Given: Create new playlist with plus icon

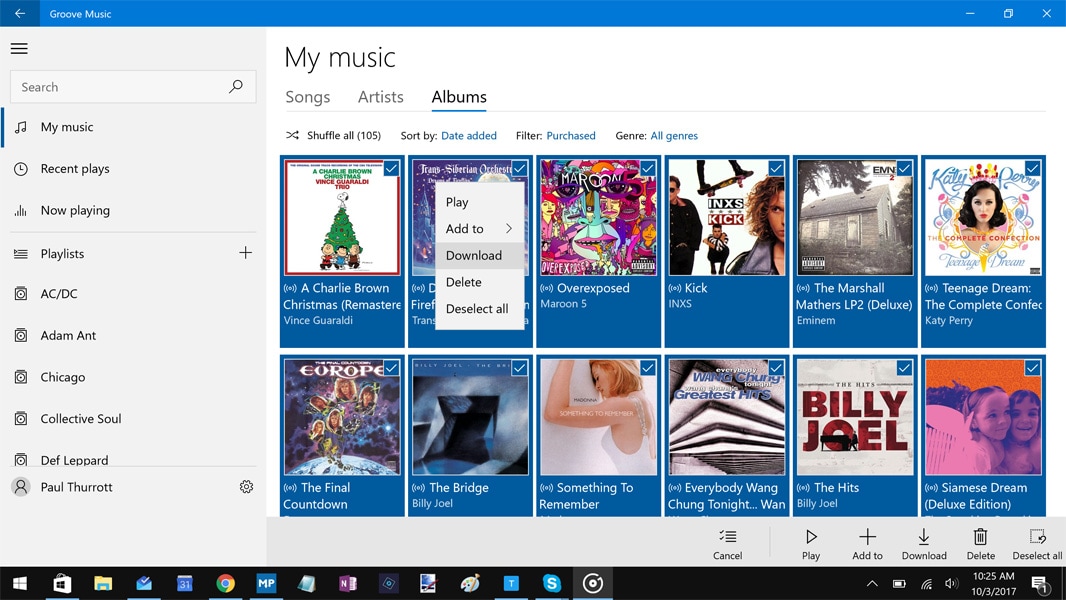Looking at the screenshot, I should point(245,253).
